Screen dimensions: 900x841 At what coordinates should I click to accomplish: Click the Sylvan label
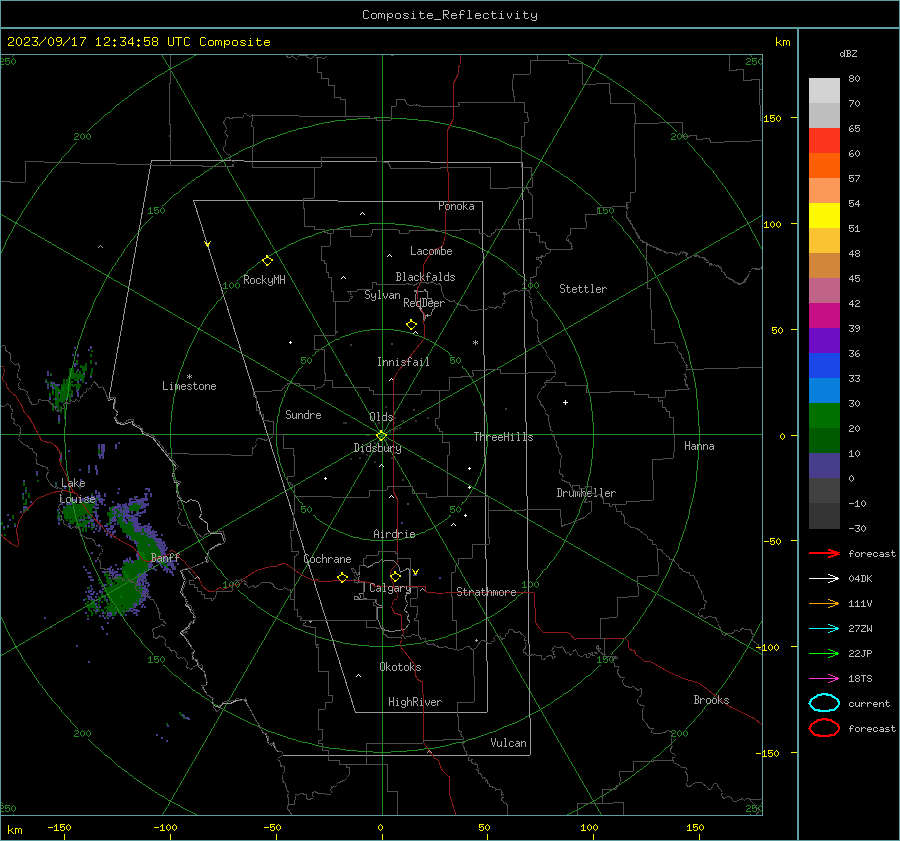click(x=382, y=295)
